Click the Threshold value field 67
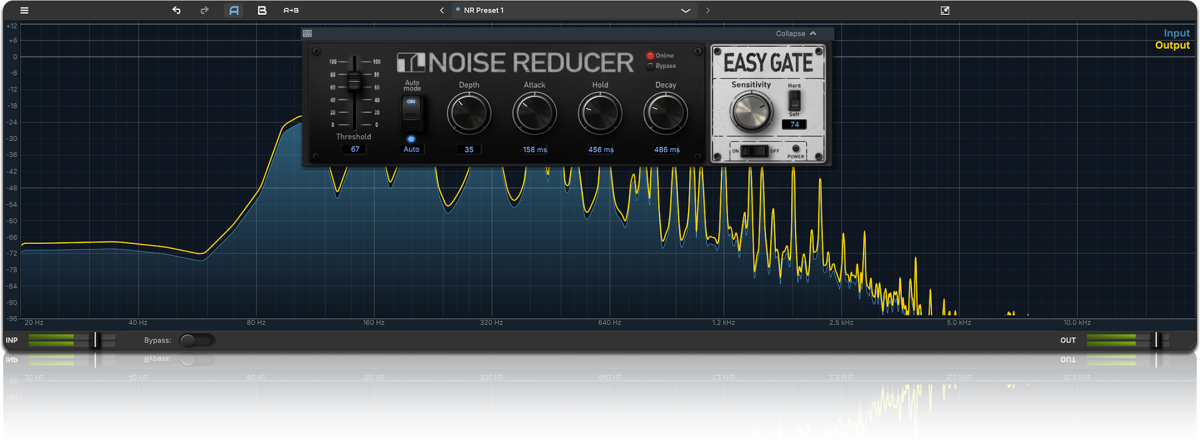 point(353,149)
